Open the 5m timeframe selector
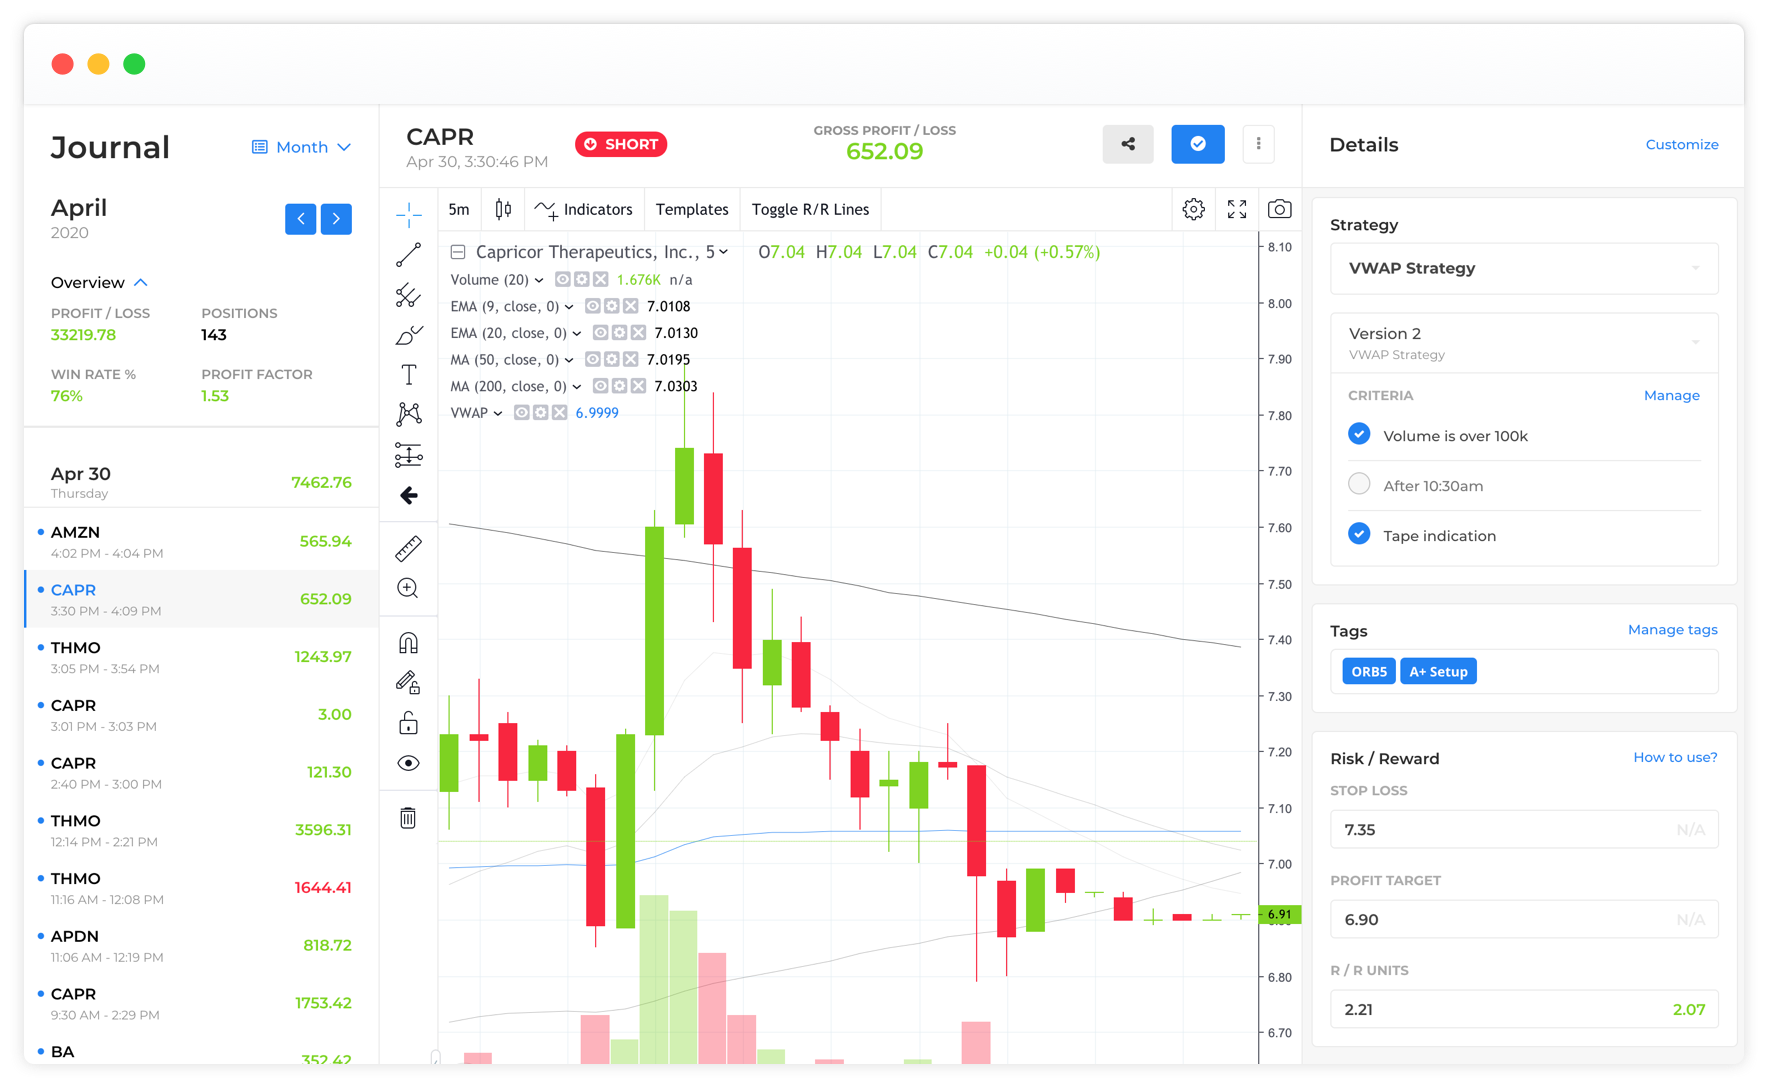Image resolution: width=1768 pixels, height=1084 pixels. (x=459, y=209)
